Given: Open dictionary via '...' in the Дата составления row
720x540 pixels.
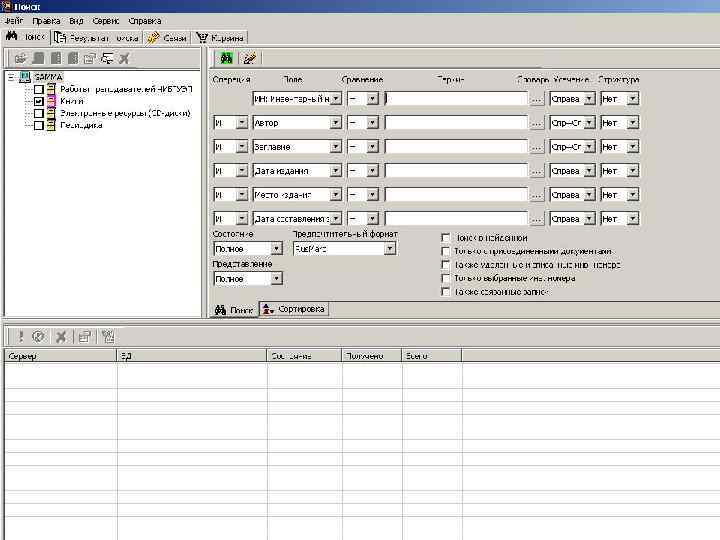Looking at the screenshot, I should [x=537, y=219].
